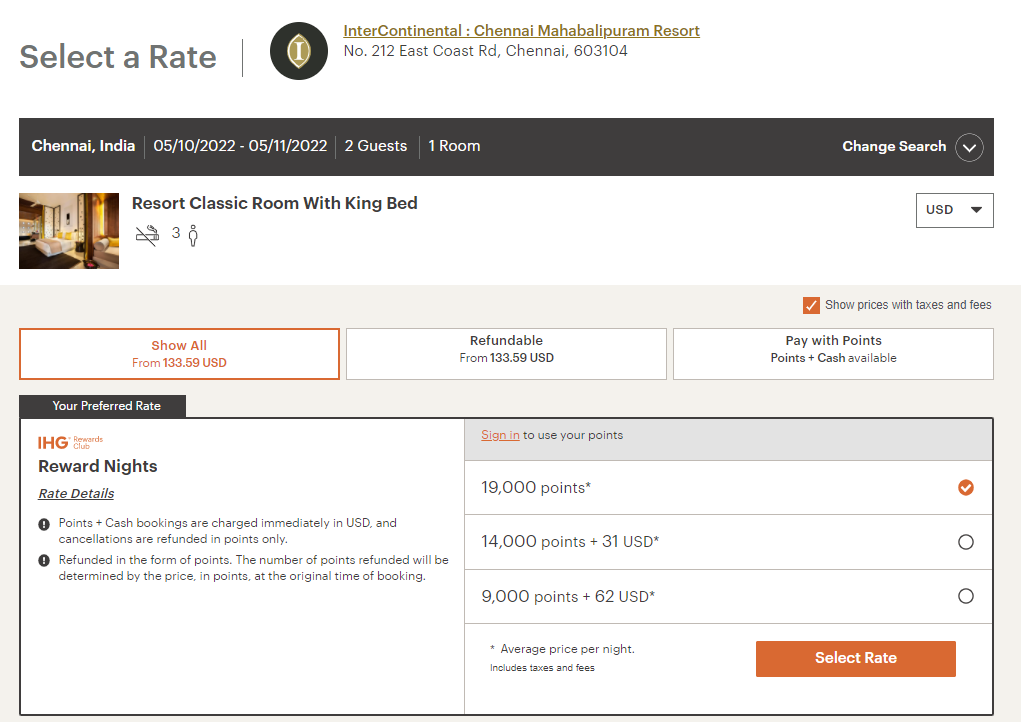Click the 05/10/2022 - 05/11/2022 dates
Screen dimensions: 1021x722
click(240, 146)
